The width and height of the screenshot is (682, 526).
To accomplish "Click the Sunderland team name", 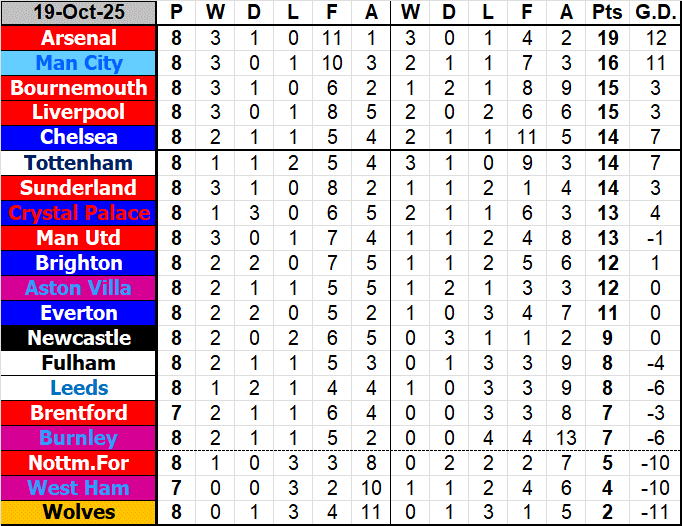I will (79, 188).
